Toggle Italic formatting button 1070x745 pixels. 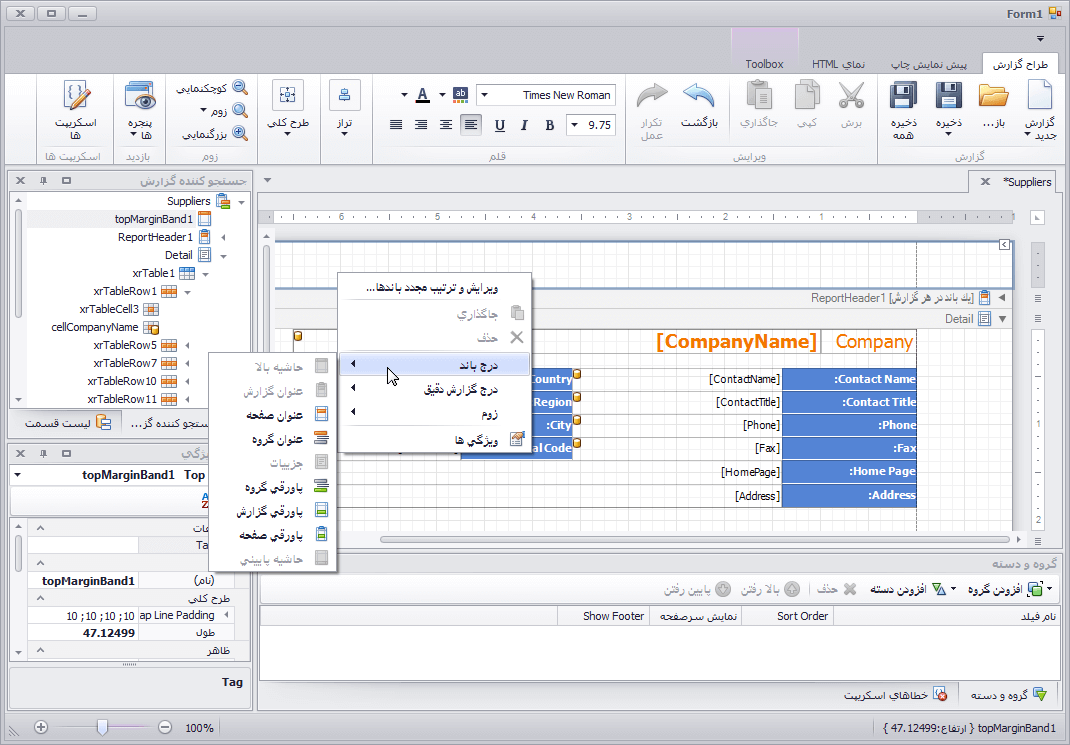click(x=523, y=125)
